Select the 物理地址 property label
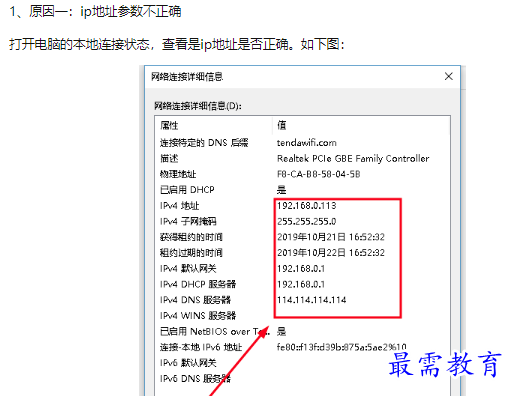Viewport: 510px width, 396px height. point(178,174)
